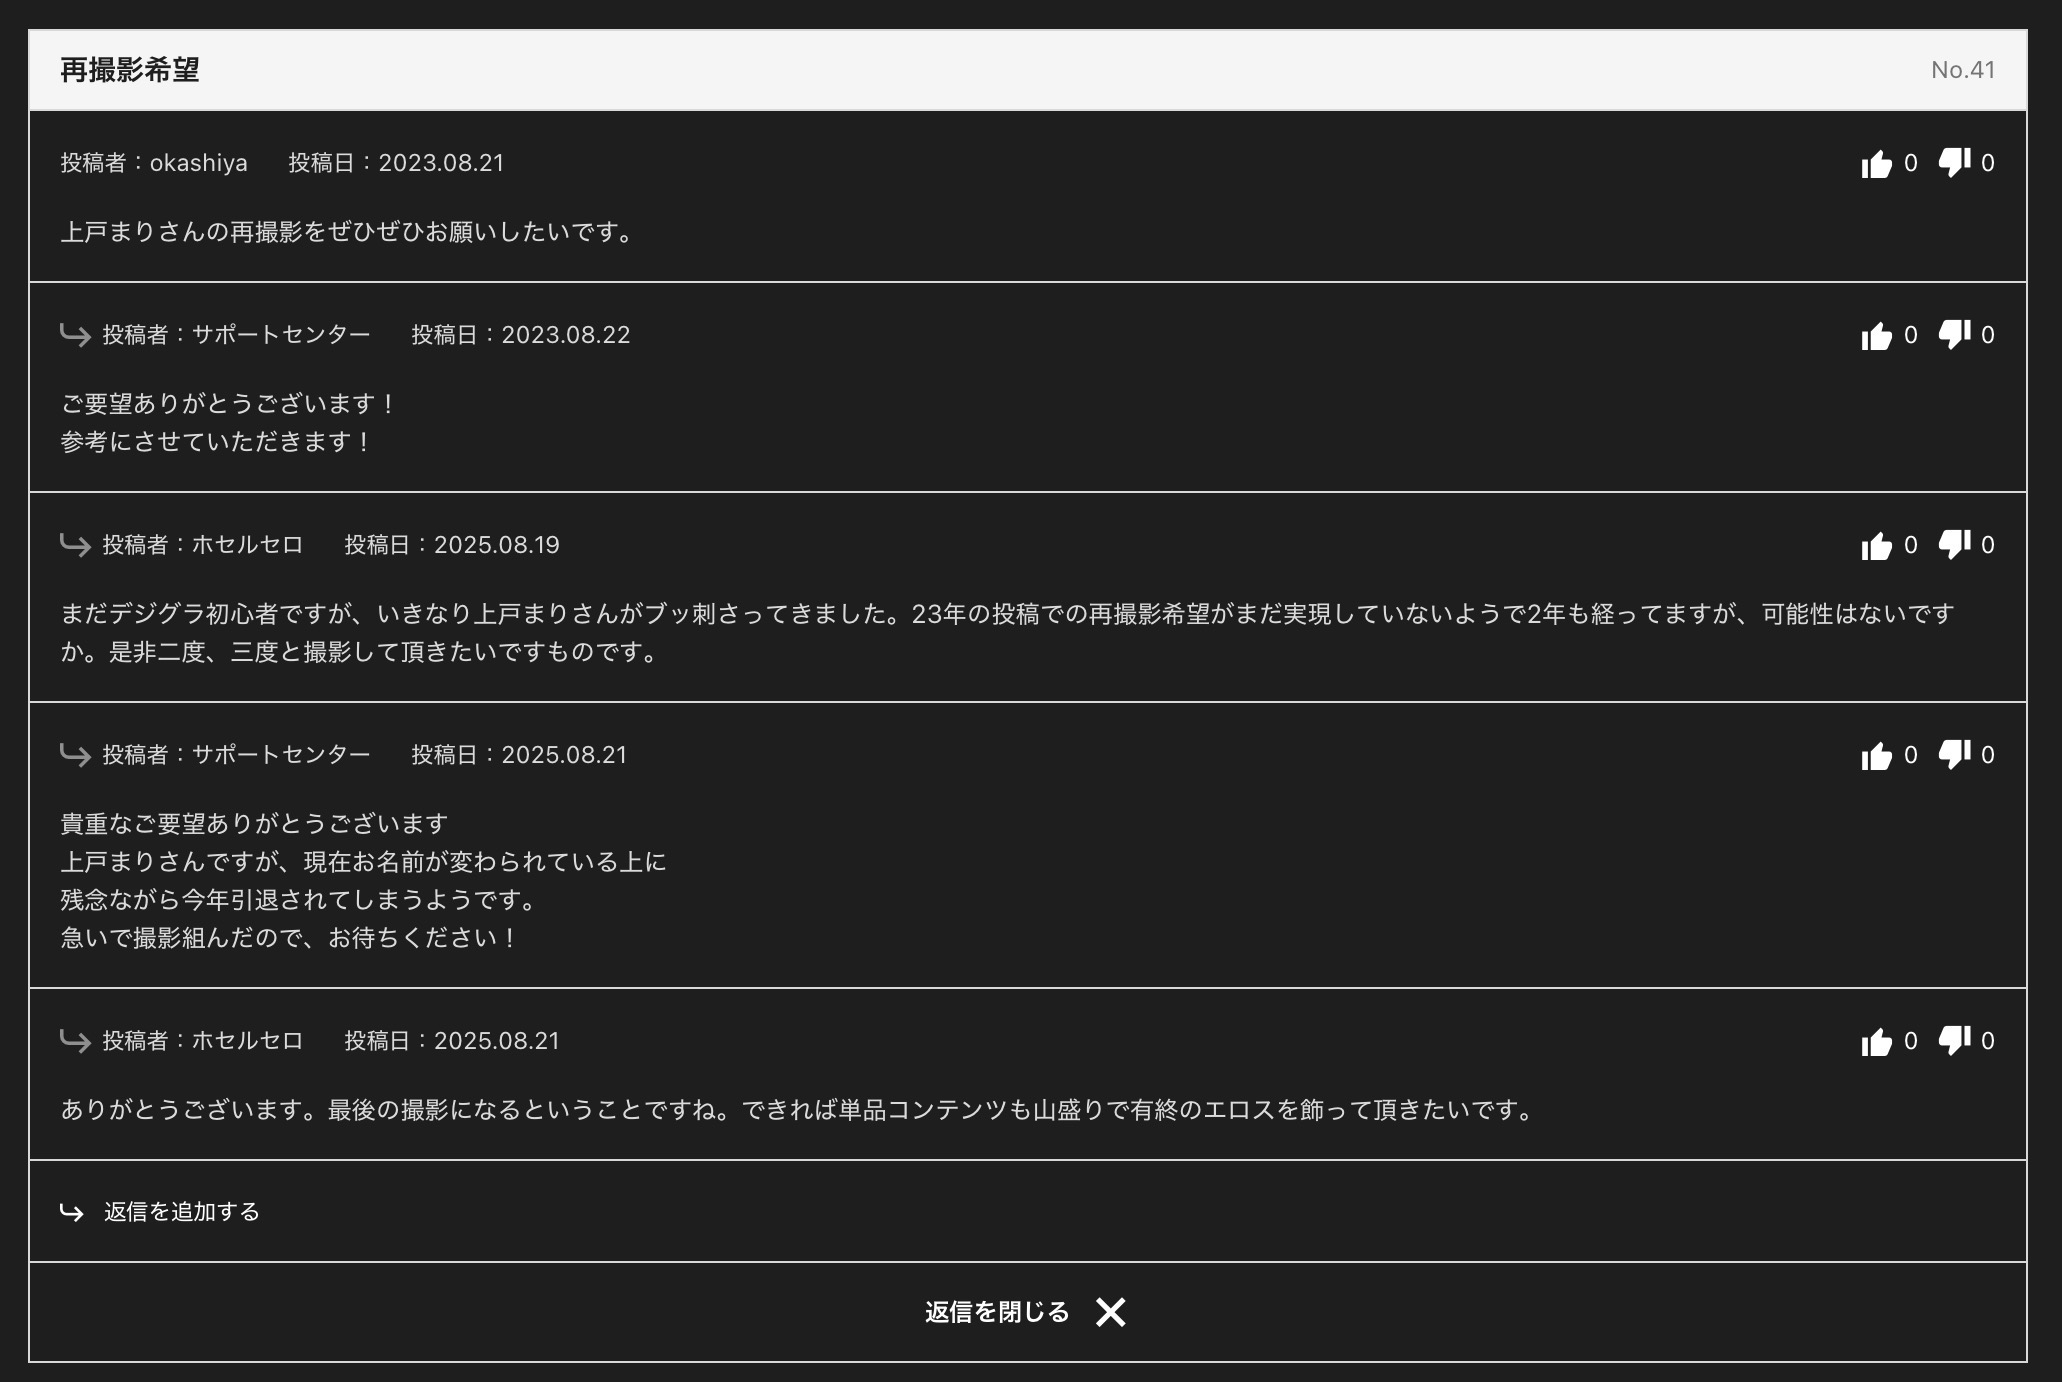Dislike ホセルセロ's 2025.08.19 reply
2062x1382 pixels.
[x=1953, y=545]
